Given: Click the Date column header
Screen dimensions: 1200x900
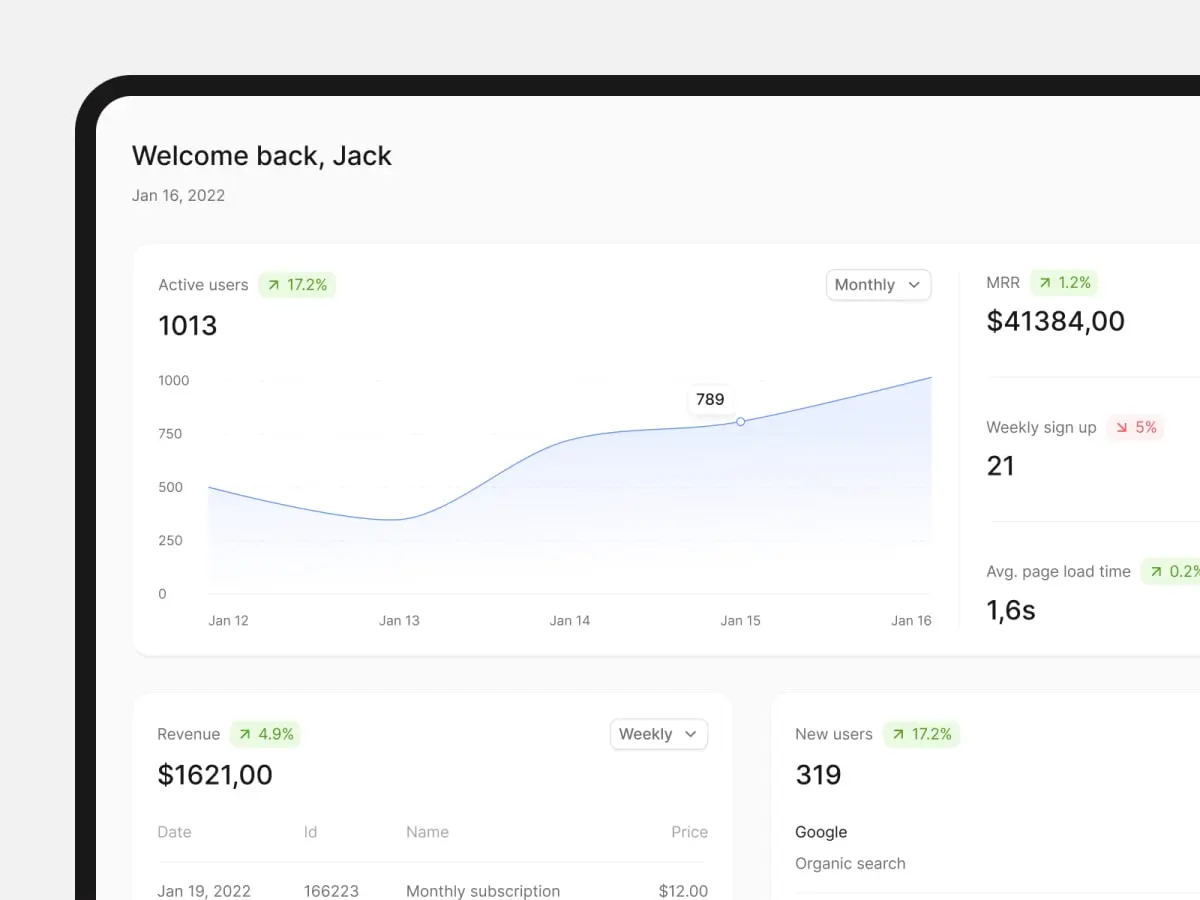Looking at the screenshot, I should [174, 832].
